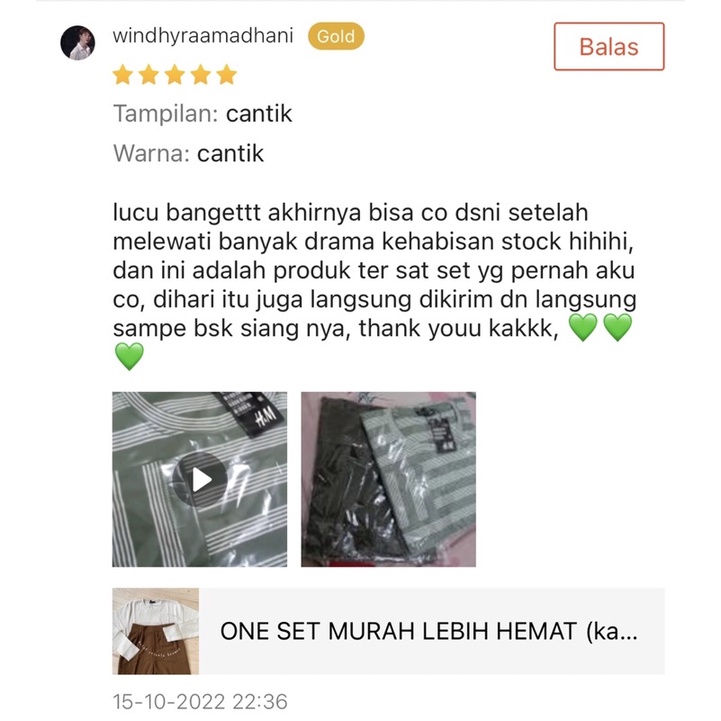Reply using the Balas button
This screenshot has height=721, width=721.
pyautogui.click(x=609, y=46)
